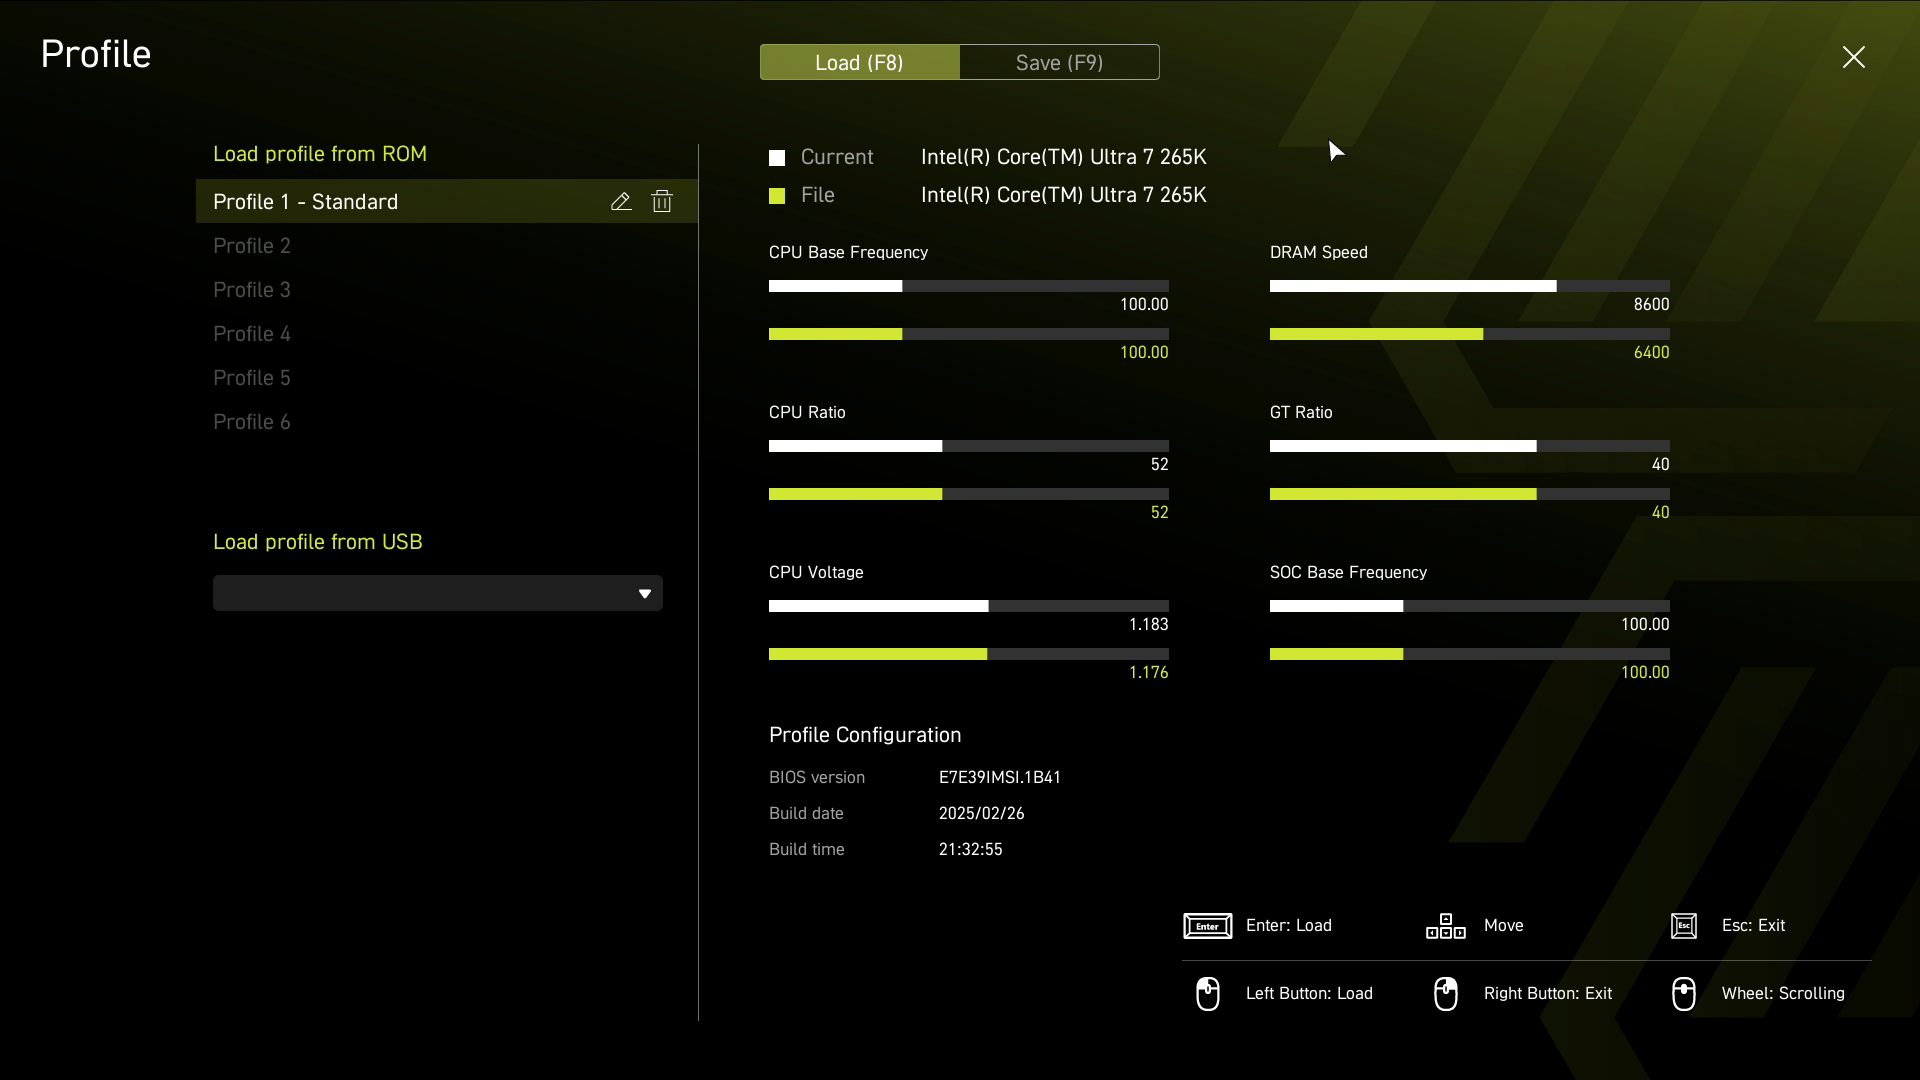Click the left mouse button Load icon
Screen dimensions: 1920x1080
coord(1207,994)
